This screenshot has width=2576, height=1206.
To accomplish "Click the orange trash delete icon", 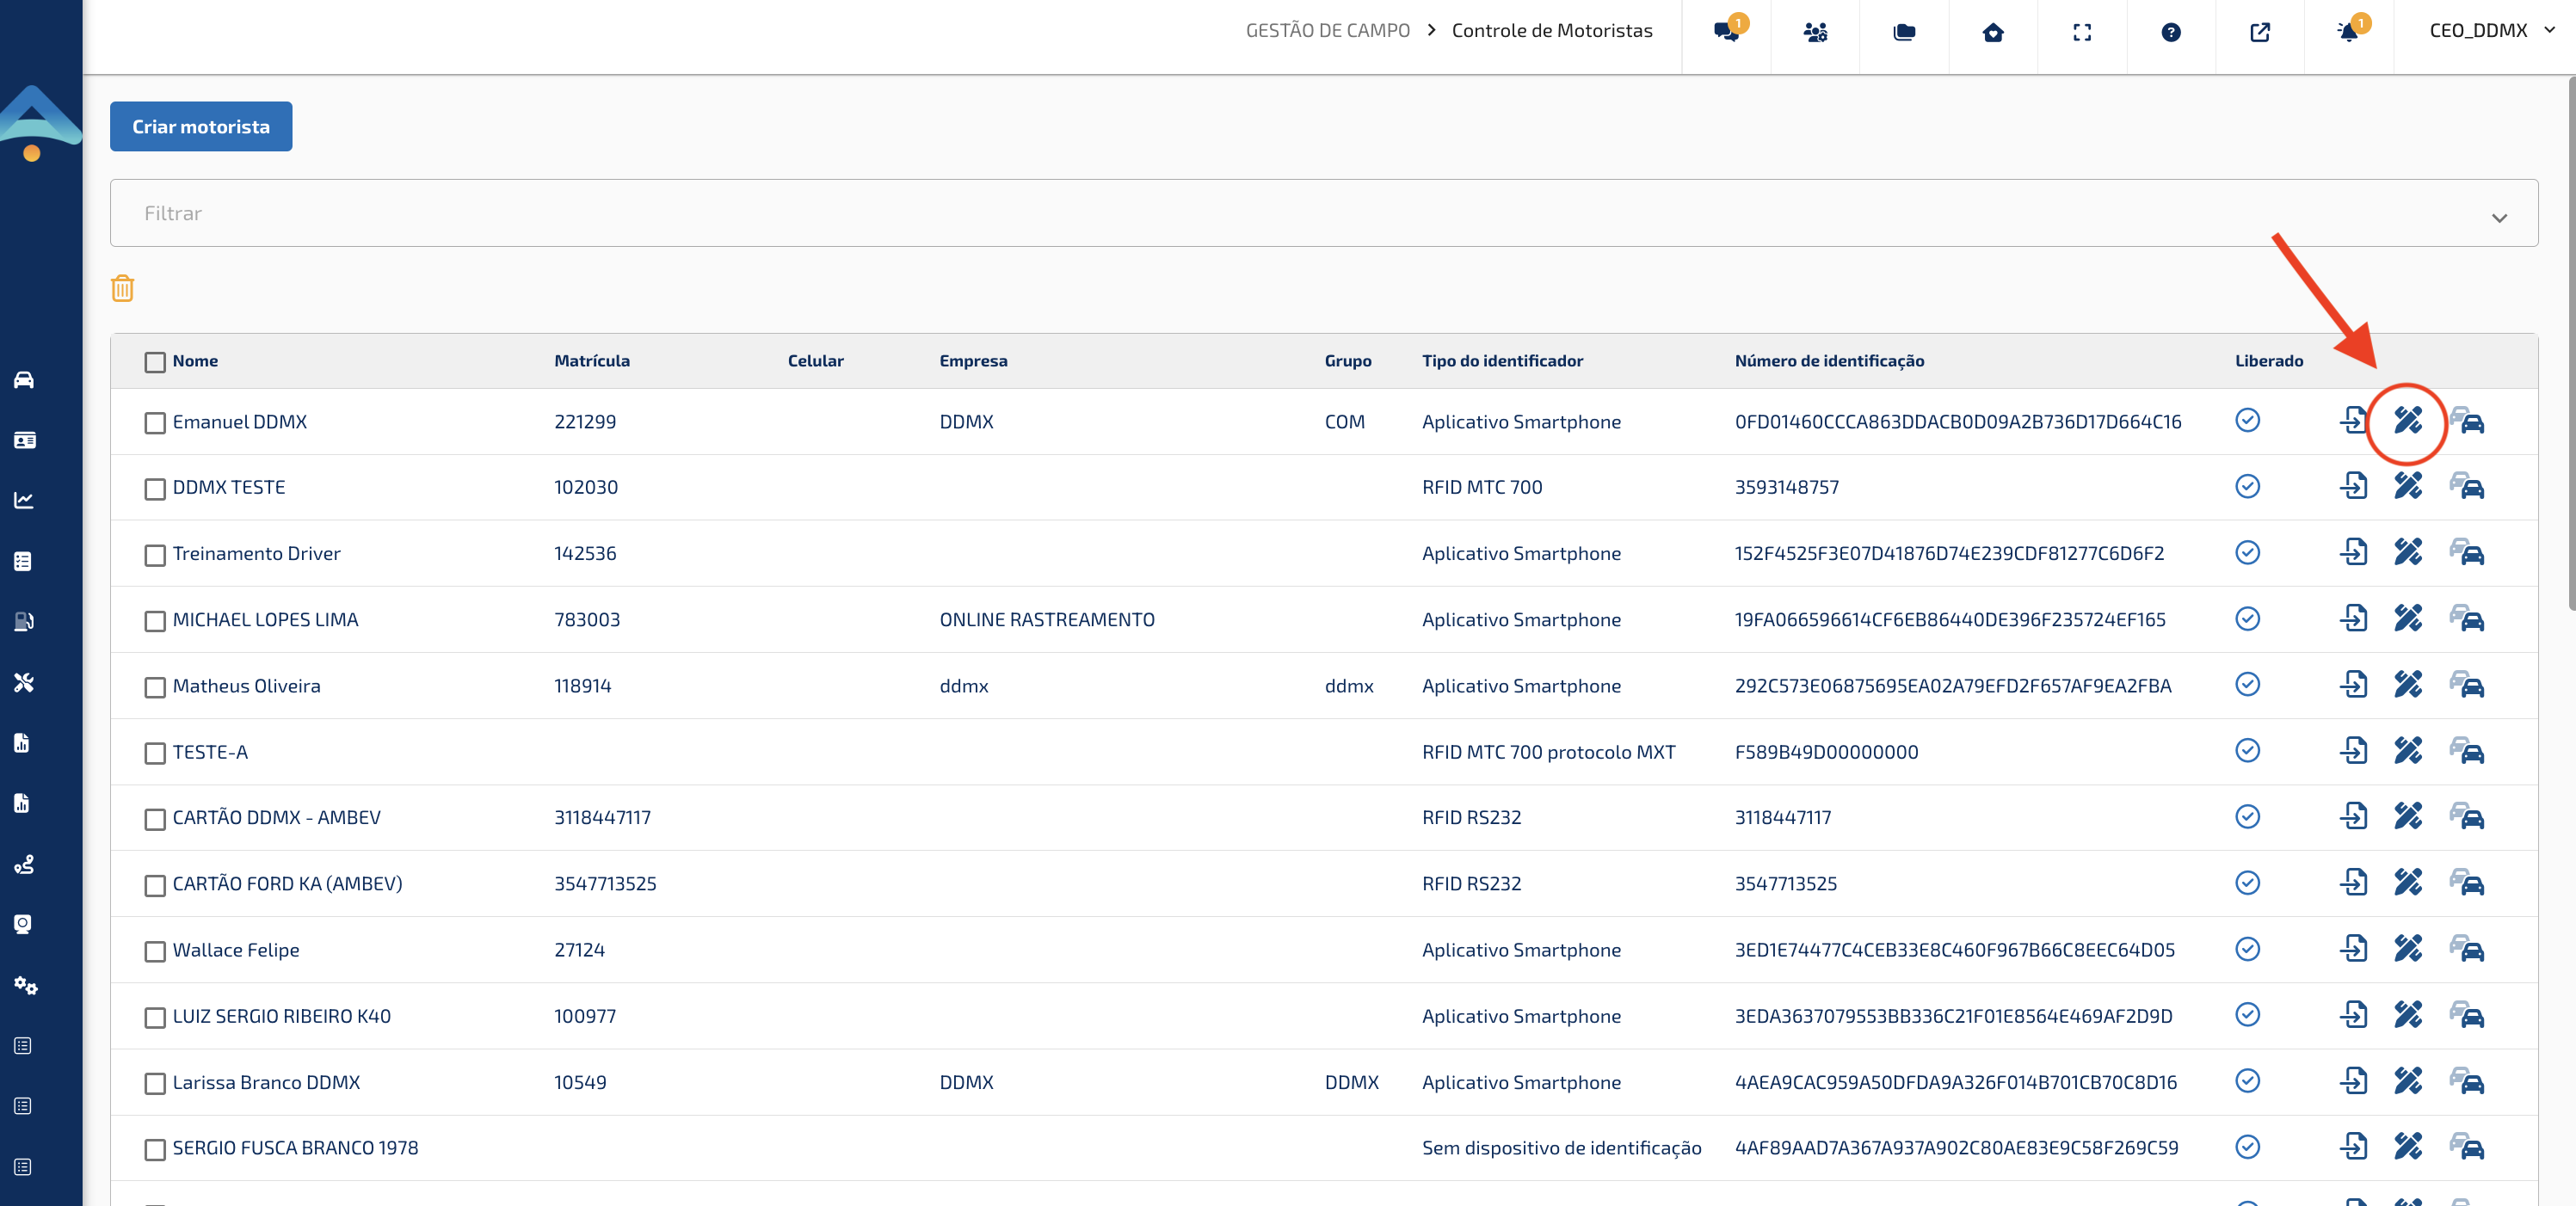I will 122,289.
